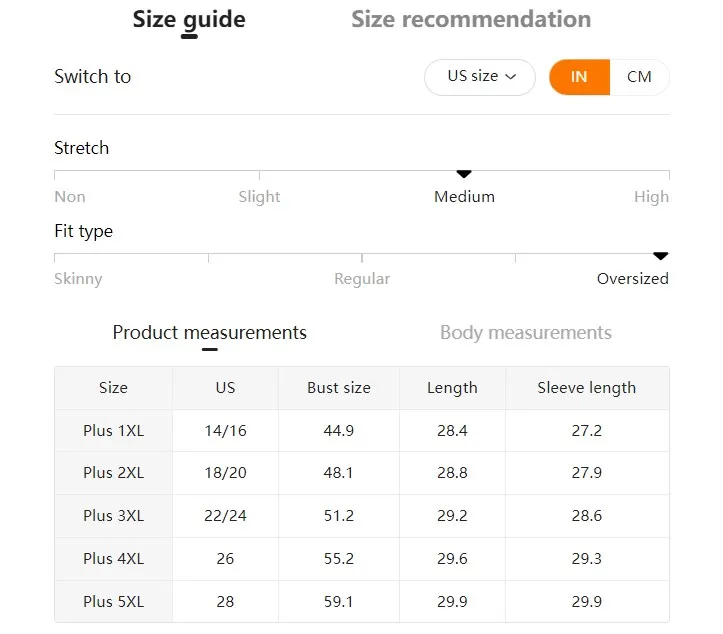
Task: Click the Fit type marker at Oversized
Action: (x=660, y=256)
